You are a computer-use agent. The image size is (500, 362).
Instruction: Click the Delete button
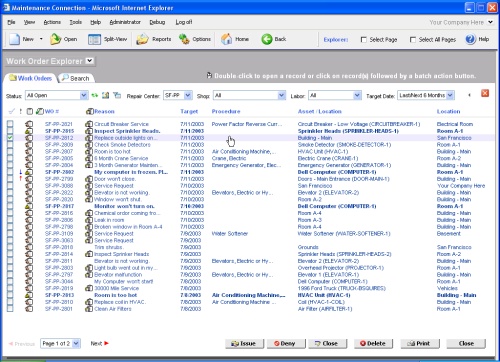coord(373,343)
